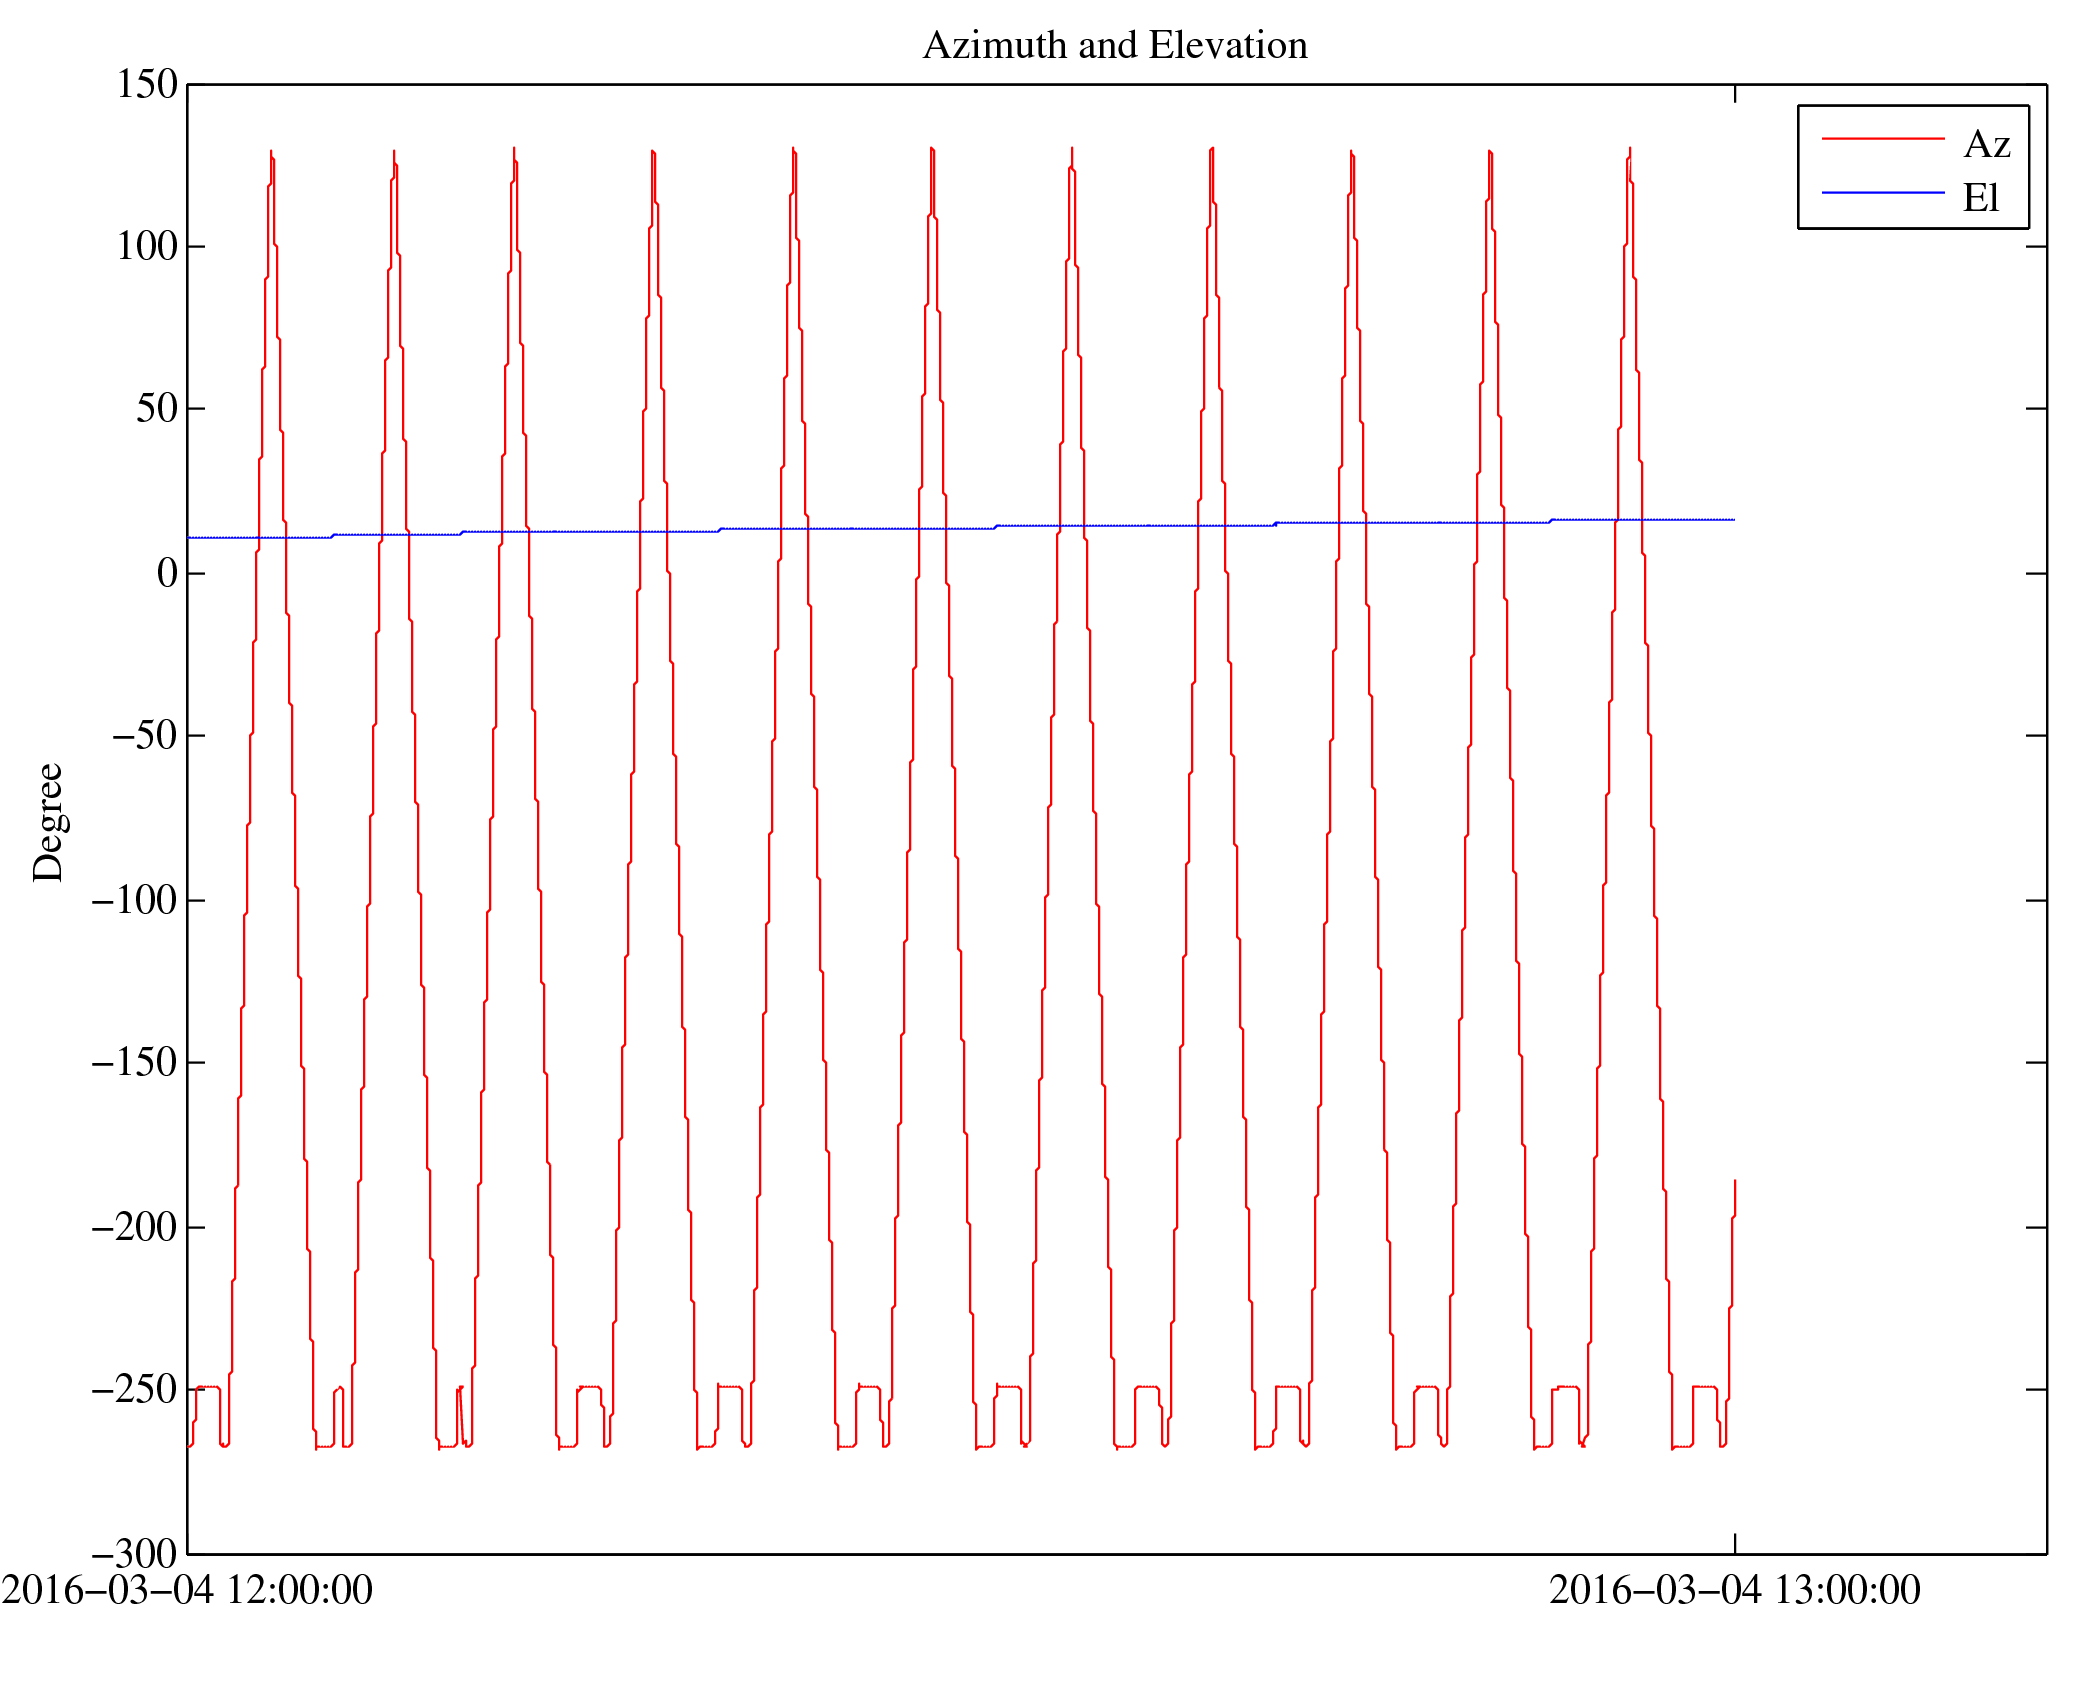
Task: Click the El legend entry label
Action: [x=1980, y=198]
